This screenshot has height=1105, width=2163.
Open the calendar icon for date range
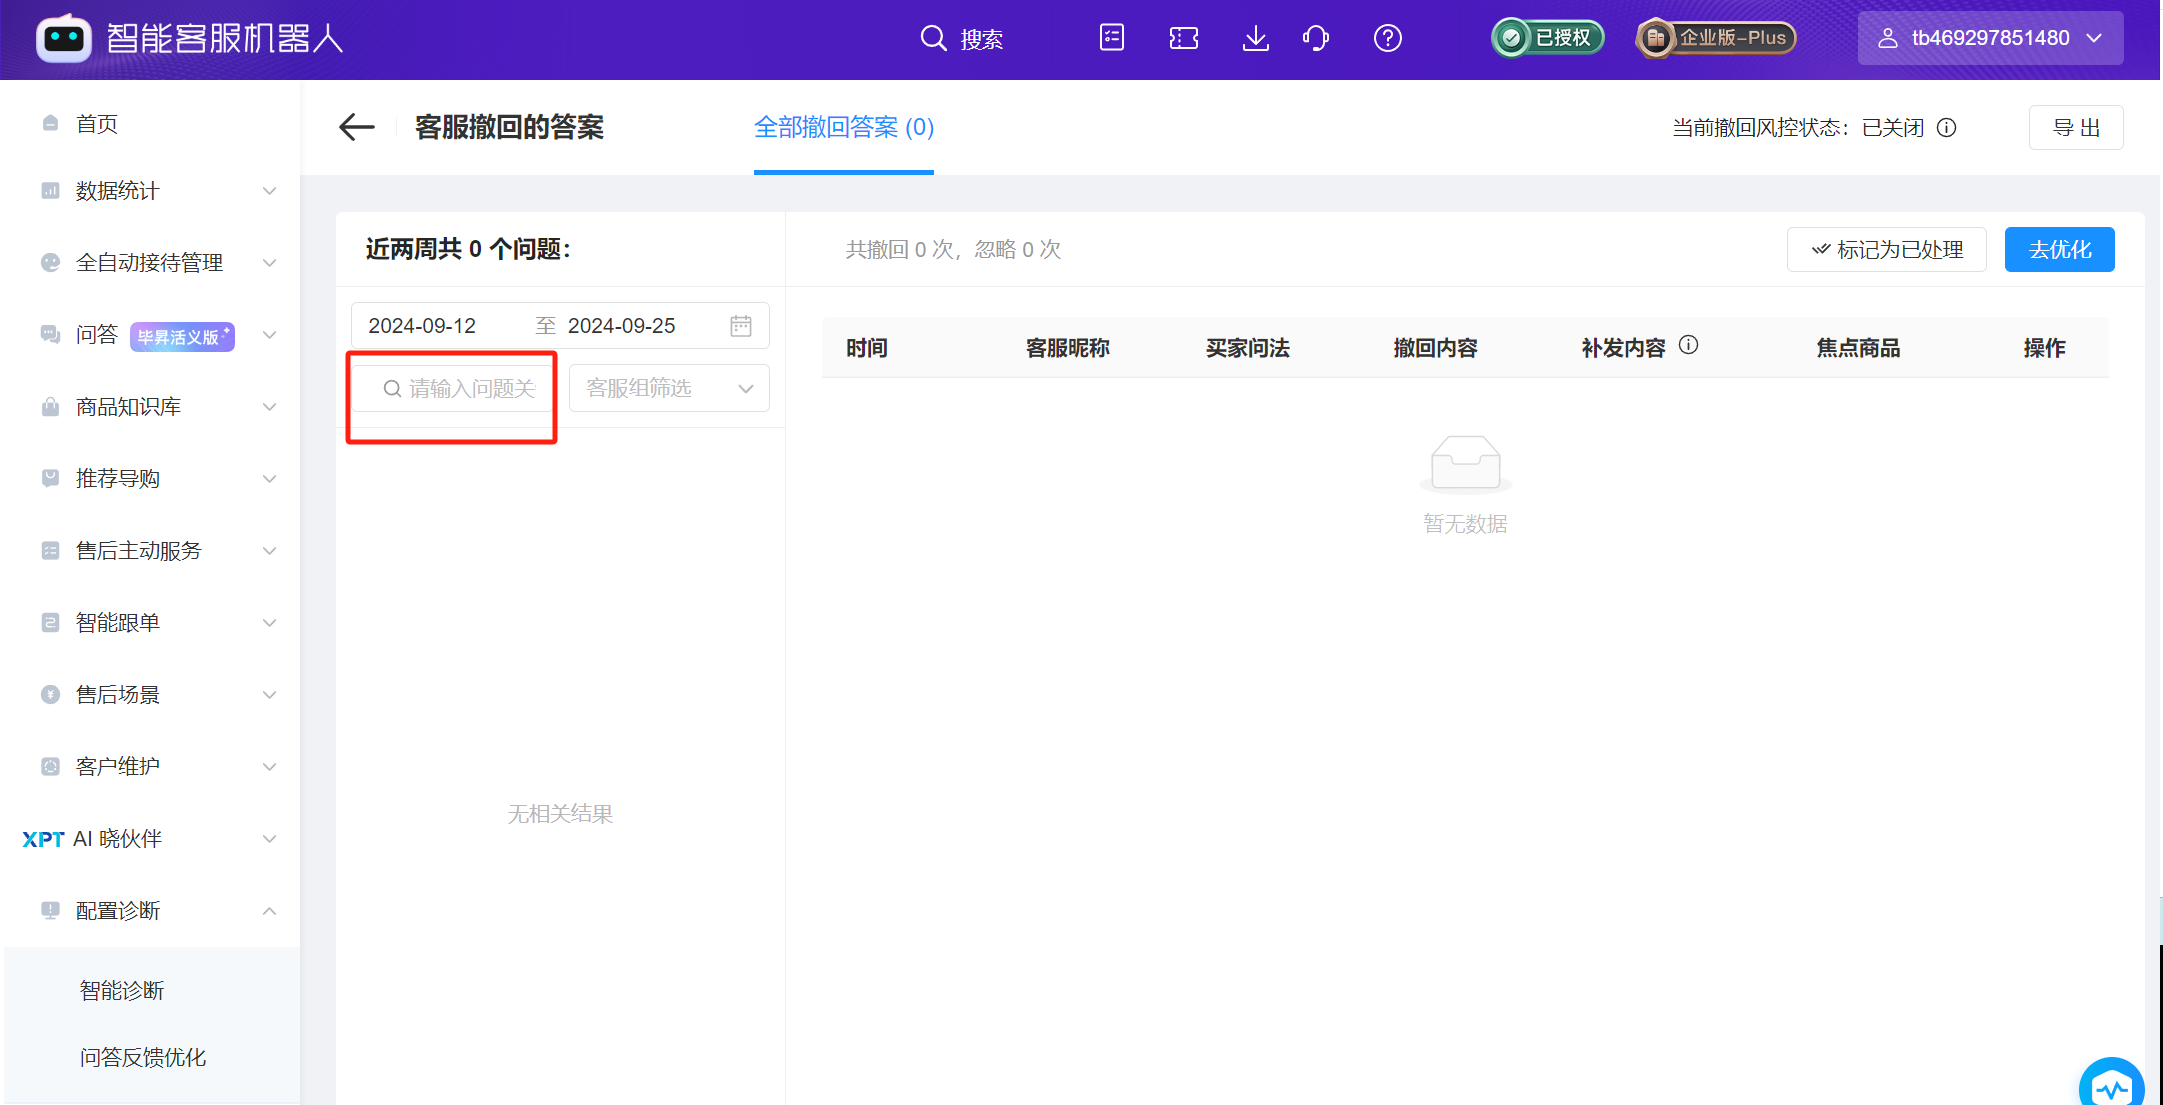pyautogui.click(x=741, y=325)
